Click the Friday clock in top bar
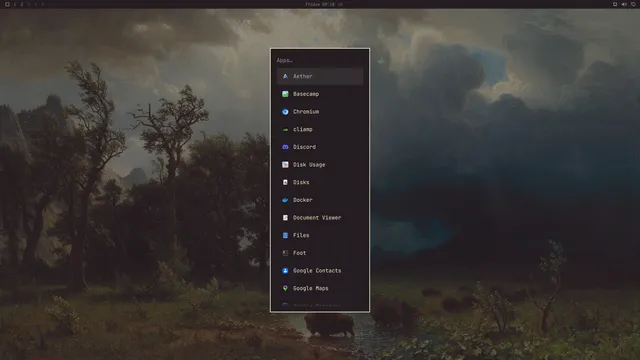This screenshot has height=360, width=640. 320,4
